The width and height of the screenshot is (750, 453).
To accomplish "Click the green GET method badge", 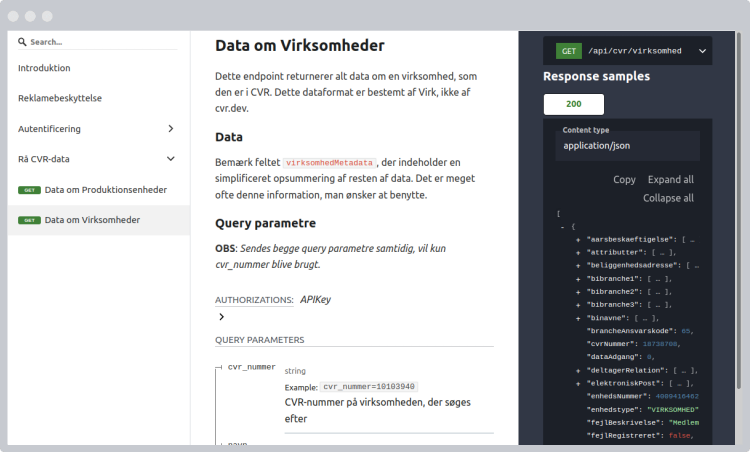I will tap(569, 51).
